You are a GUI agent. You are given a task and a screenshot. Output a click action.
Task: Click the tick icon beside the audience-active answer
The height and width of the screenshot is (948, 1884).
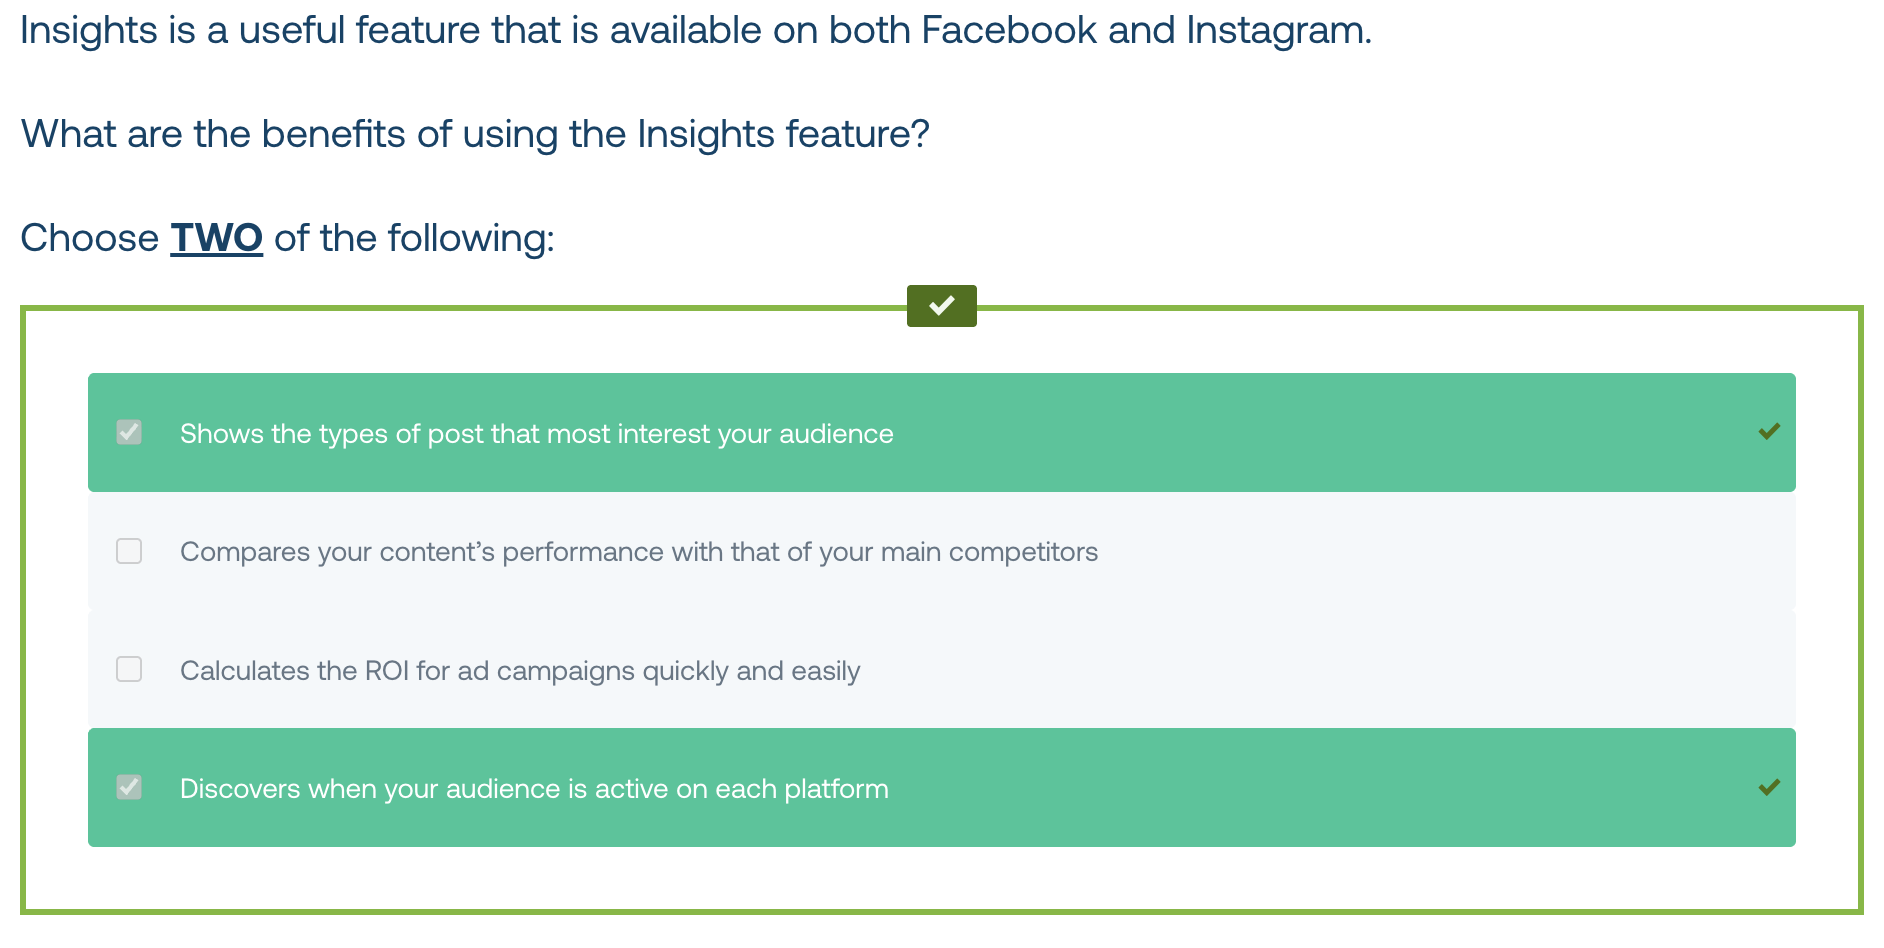(1769, 788)
